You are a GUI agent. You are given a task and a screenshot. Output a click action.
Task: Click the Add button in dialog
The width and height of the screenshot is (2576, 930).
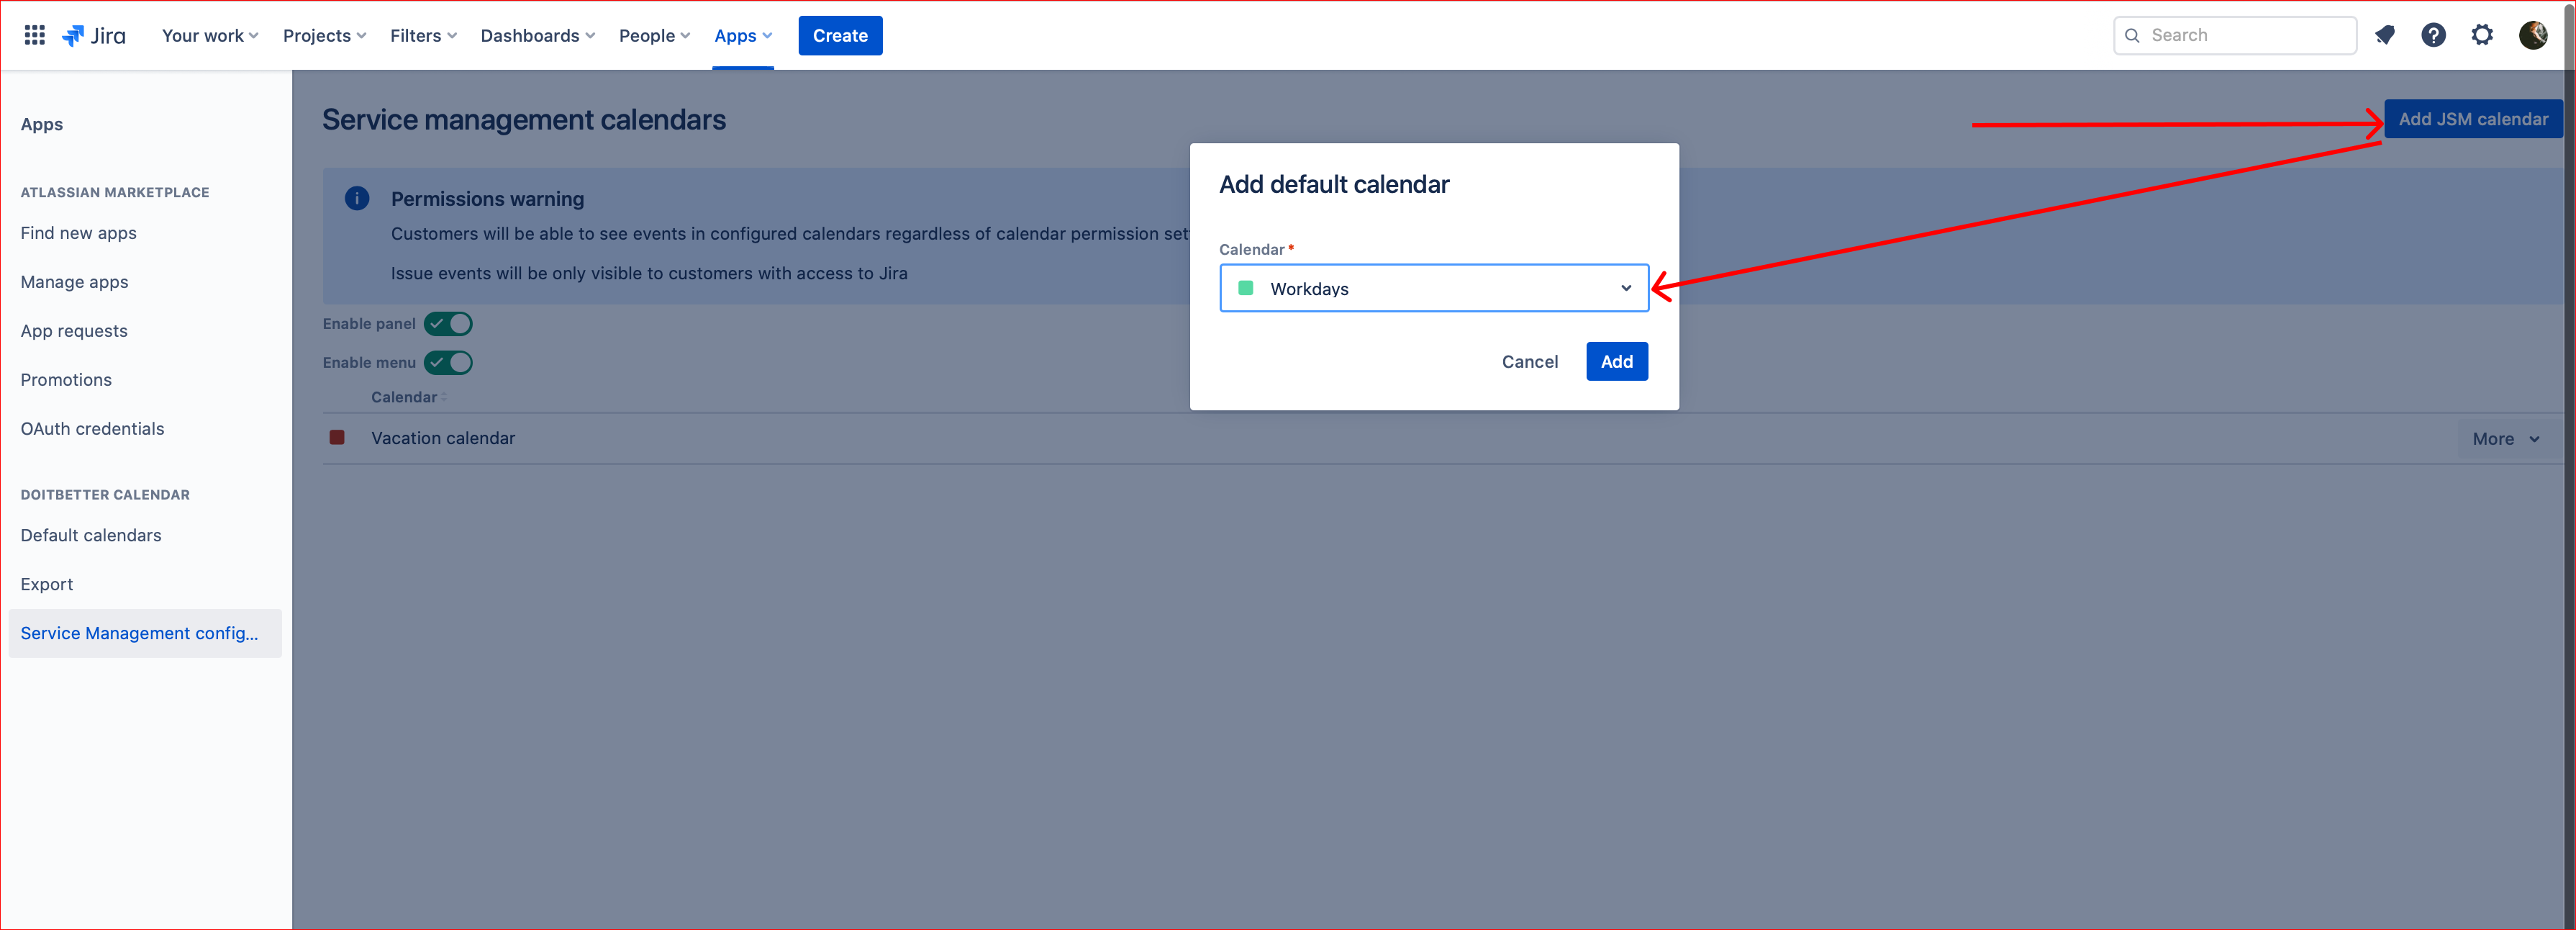(1616, 361)
